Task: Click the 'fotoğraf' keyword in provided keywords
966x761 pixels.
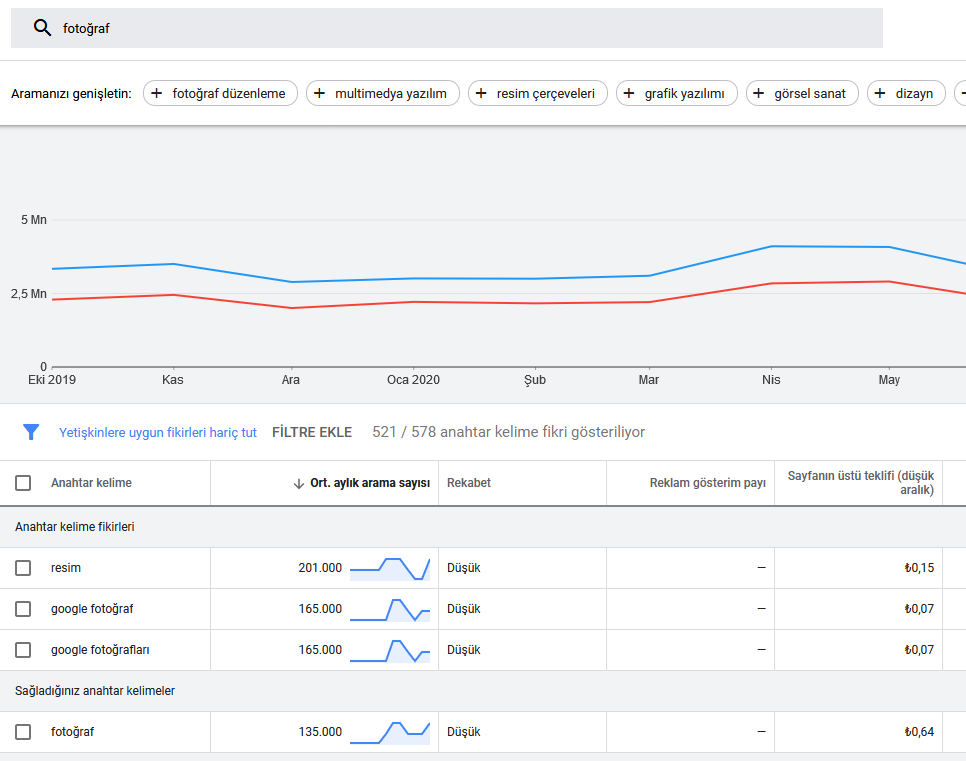Action: [x=73, y=731]
